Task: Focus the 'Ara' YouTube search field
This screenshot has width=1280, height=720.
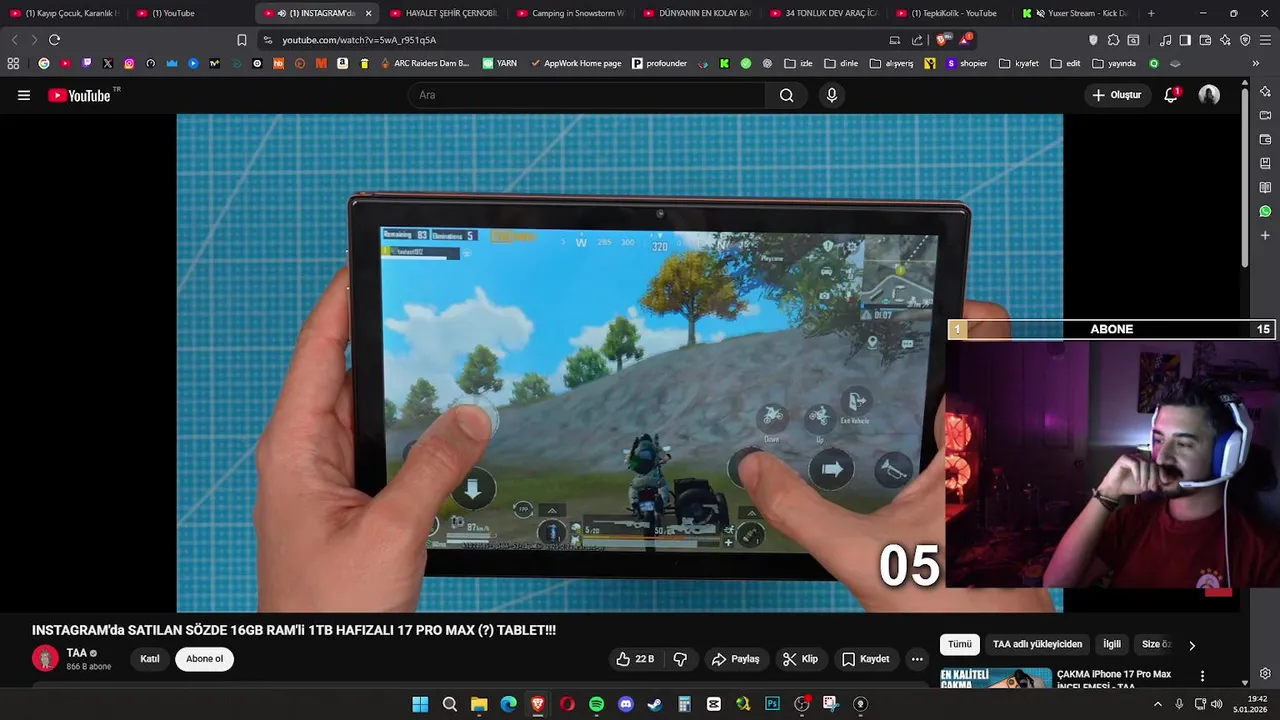Action: pos(587,95)
